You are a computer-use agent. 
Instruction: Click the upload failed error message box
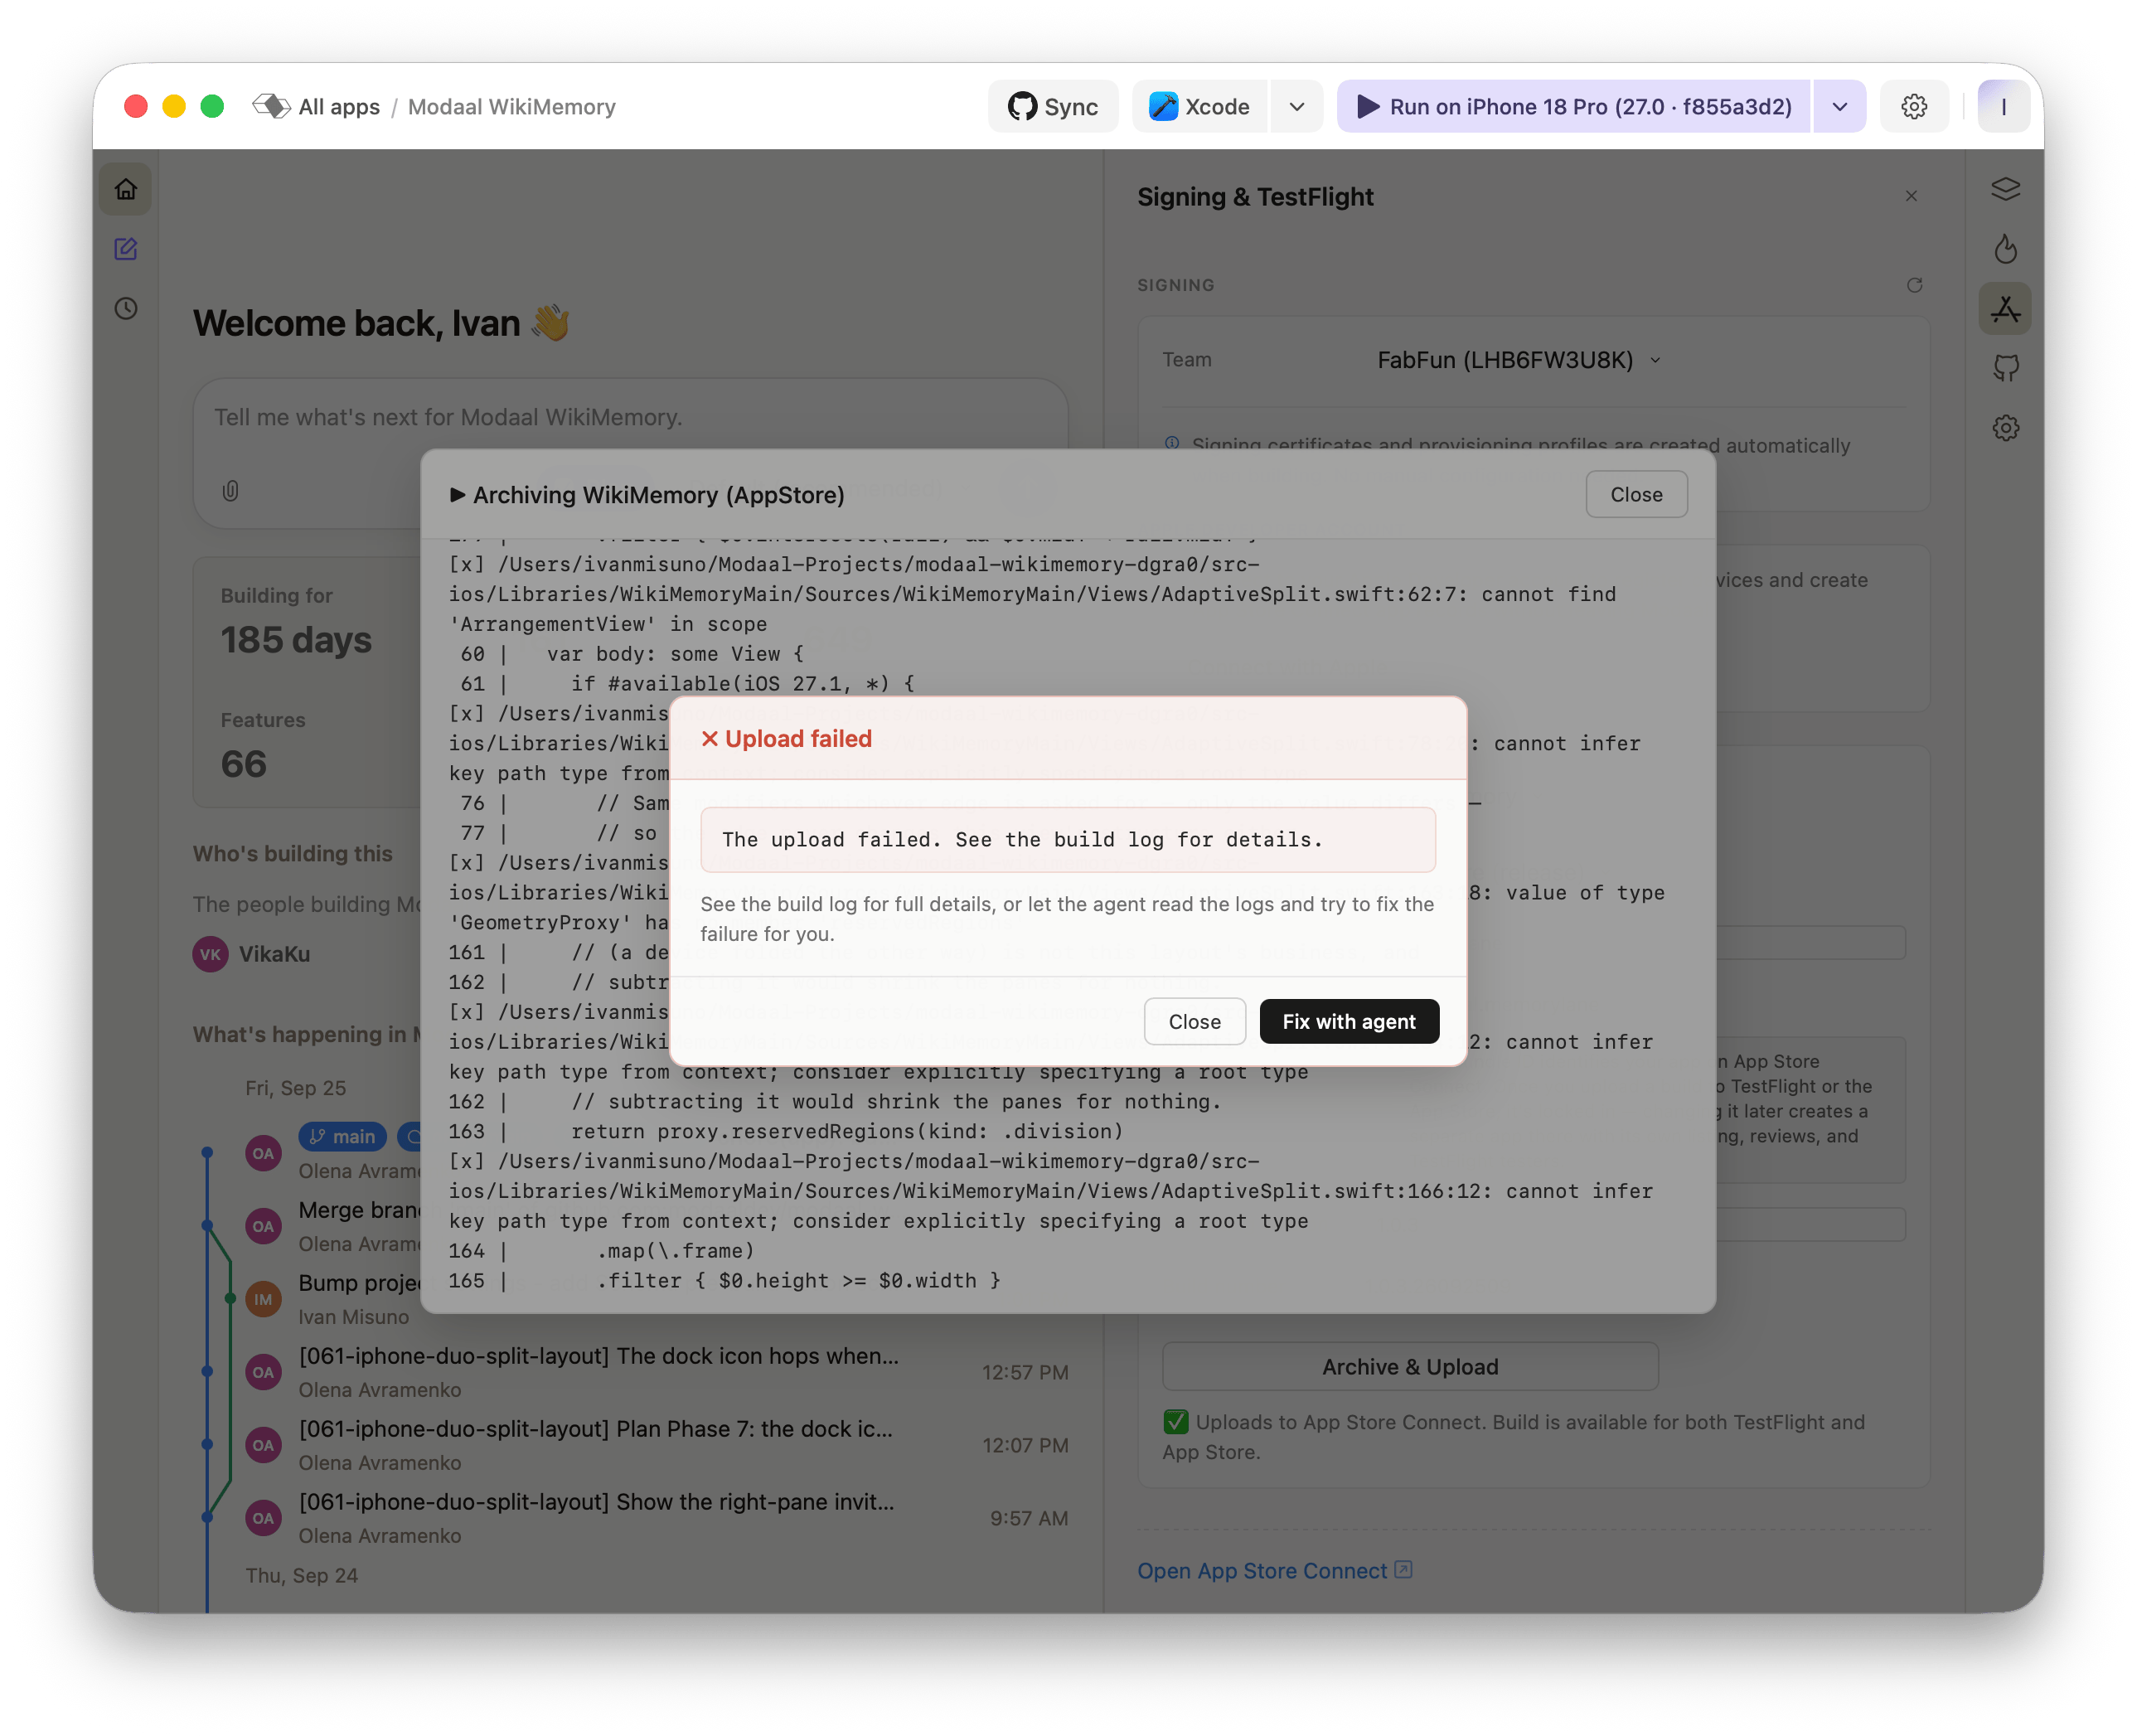1068,840
